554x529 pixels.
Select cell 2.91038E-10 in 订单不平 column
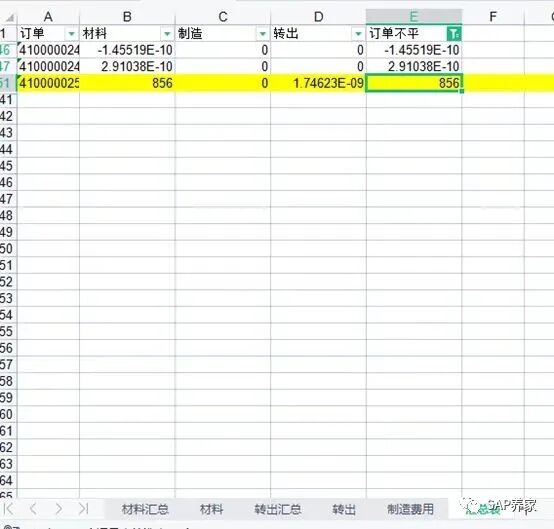tap(414, 66)
